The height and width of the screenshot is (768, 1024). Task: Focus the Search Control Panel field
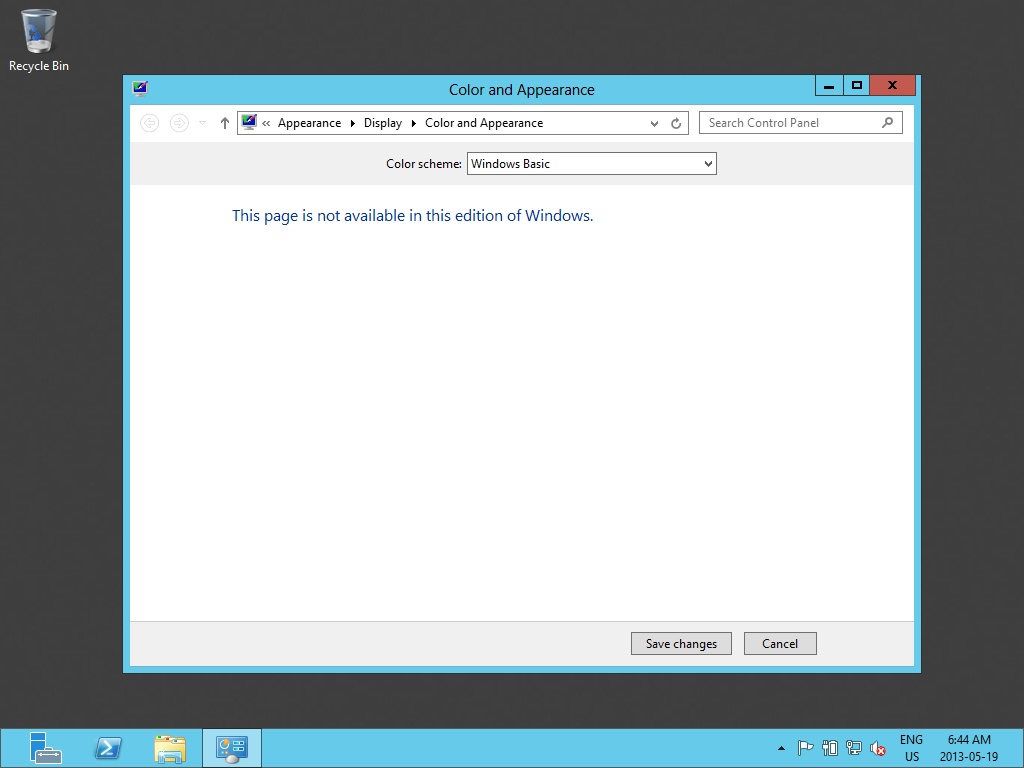(801, 123)
